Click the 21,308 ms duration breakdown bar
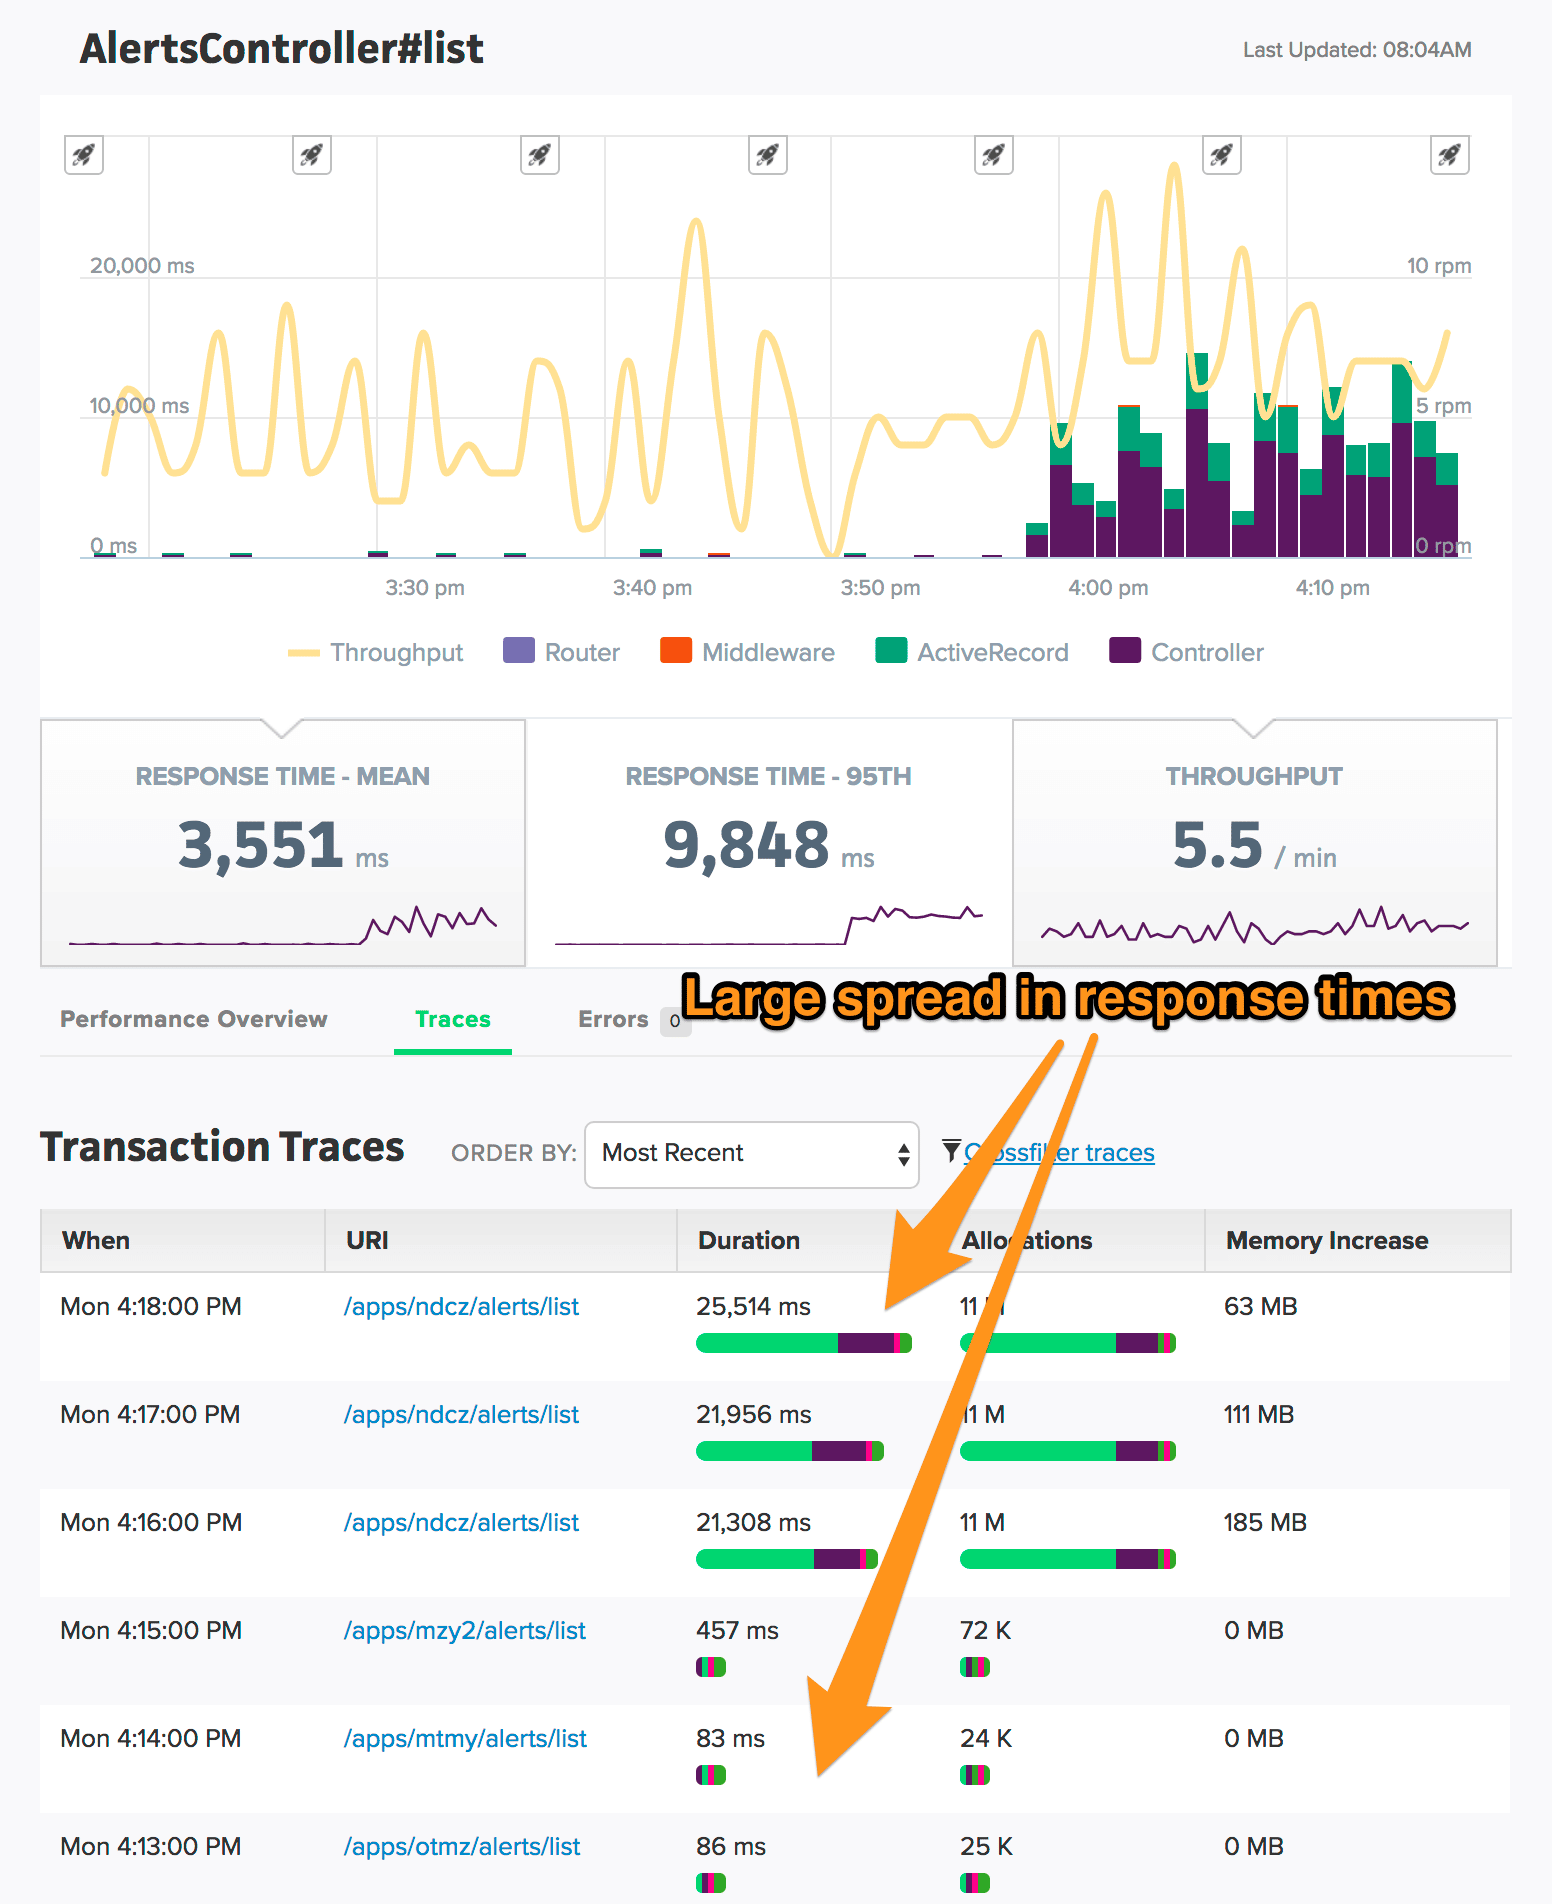Viewport: 1552px width, 1904px height. [x=787, y=1559]
